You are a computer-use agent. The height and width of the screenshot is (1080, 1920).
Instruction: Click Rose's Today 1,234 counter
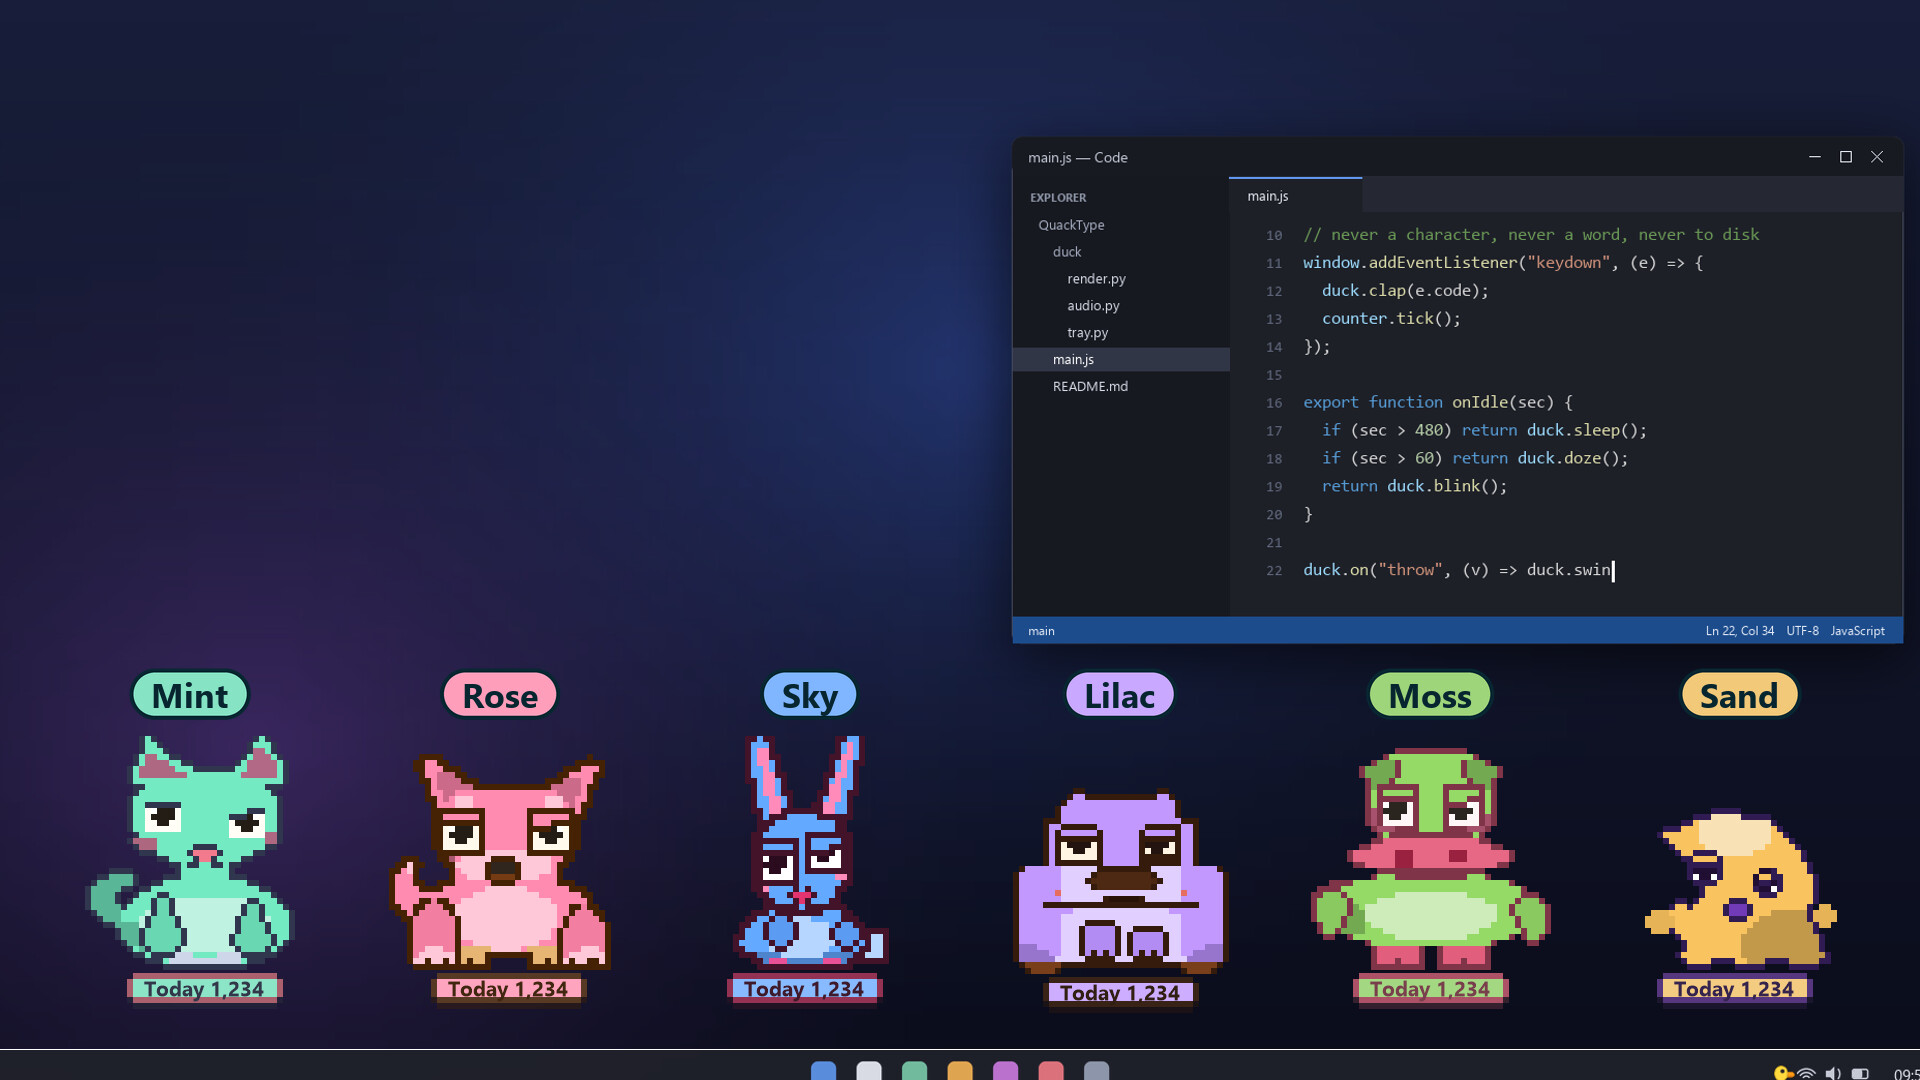(508, 989)
